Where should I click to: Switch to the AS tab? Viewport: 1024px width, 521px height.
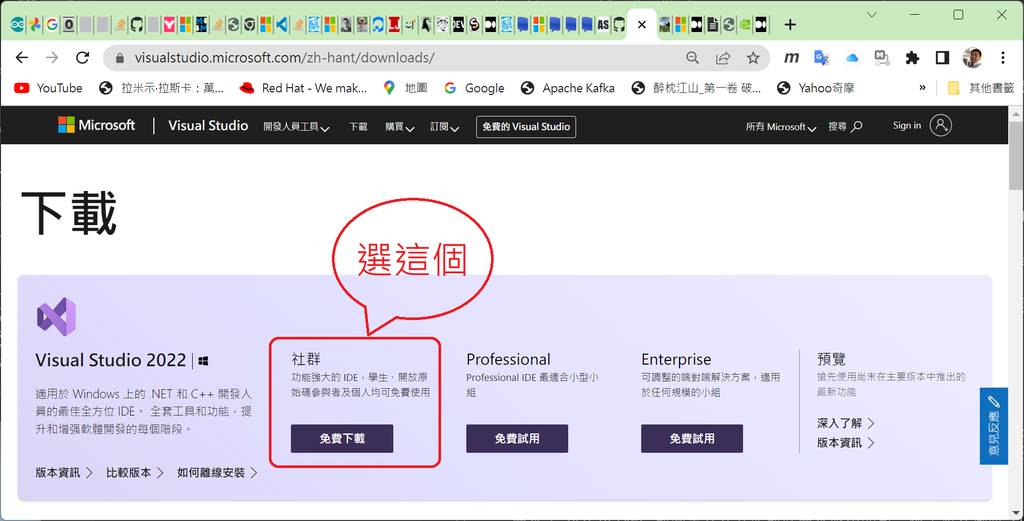(x=602, y=25)
